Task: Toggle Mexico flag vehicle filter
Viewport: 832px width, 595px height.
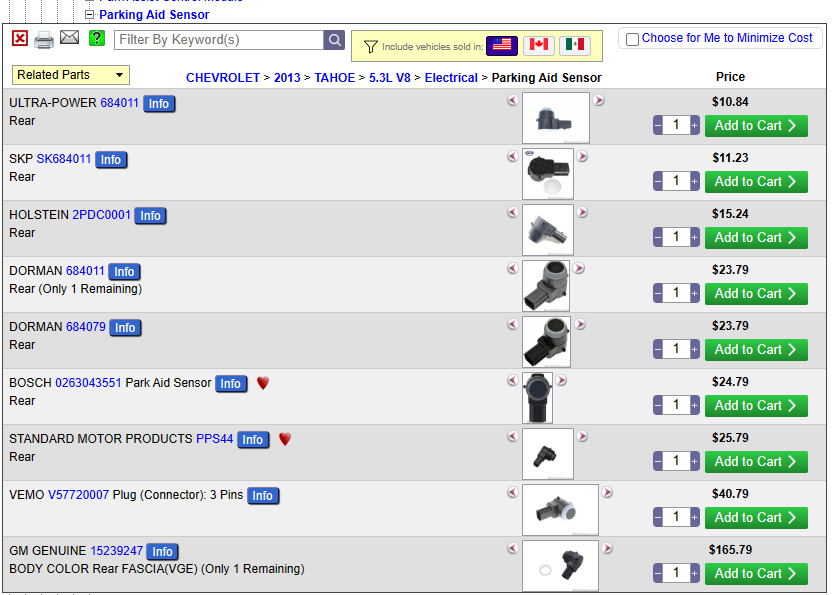Action: pos(575,45)
